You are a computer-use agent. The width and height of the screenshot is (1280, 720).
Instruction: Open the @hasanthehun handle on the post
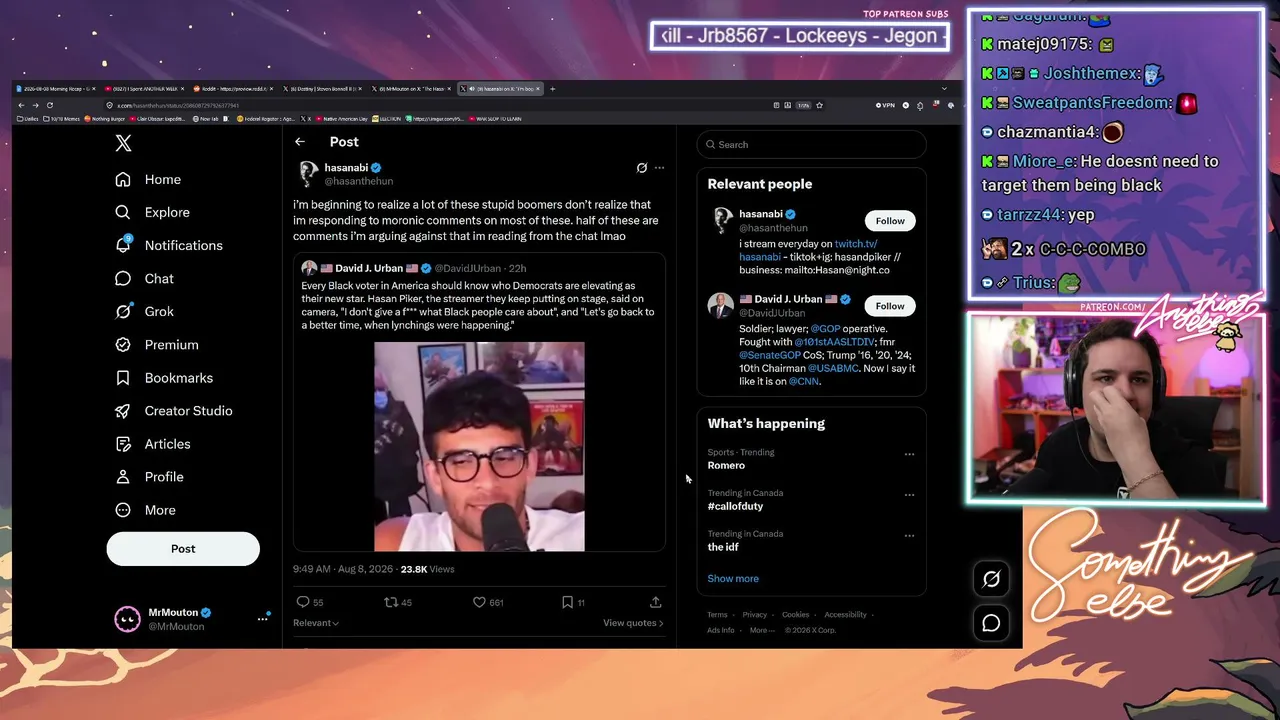coord(359,181)
